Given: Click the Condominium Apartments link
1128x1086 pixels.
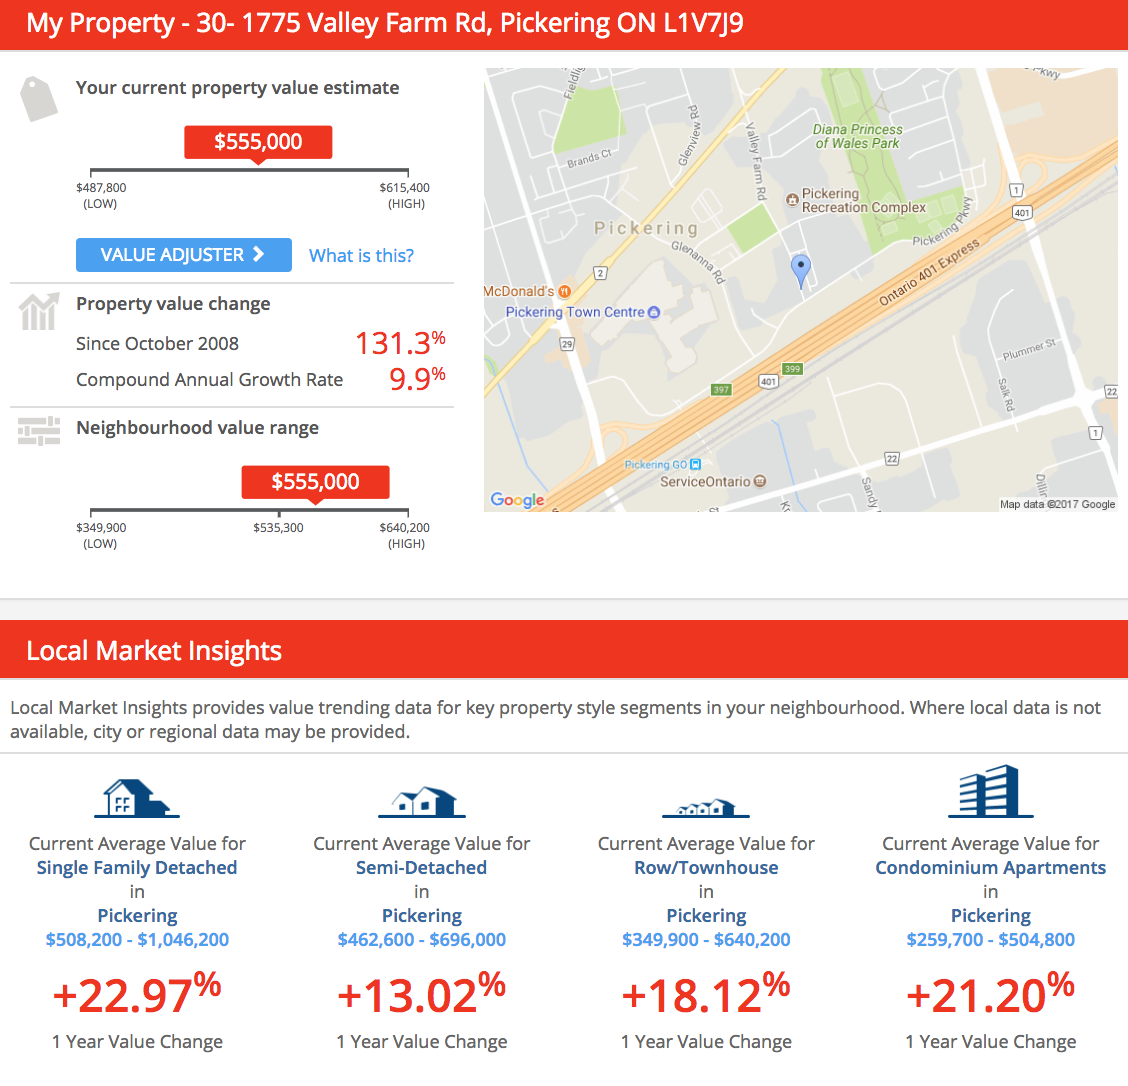Looking at the screenshot, I should (x=991, y=867).
